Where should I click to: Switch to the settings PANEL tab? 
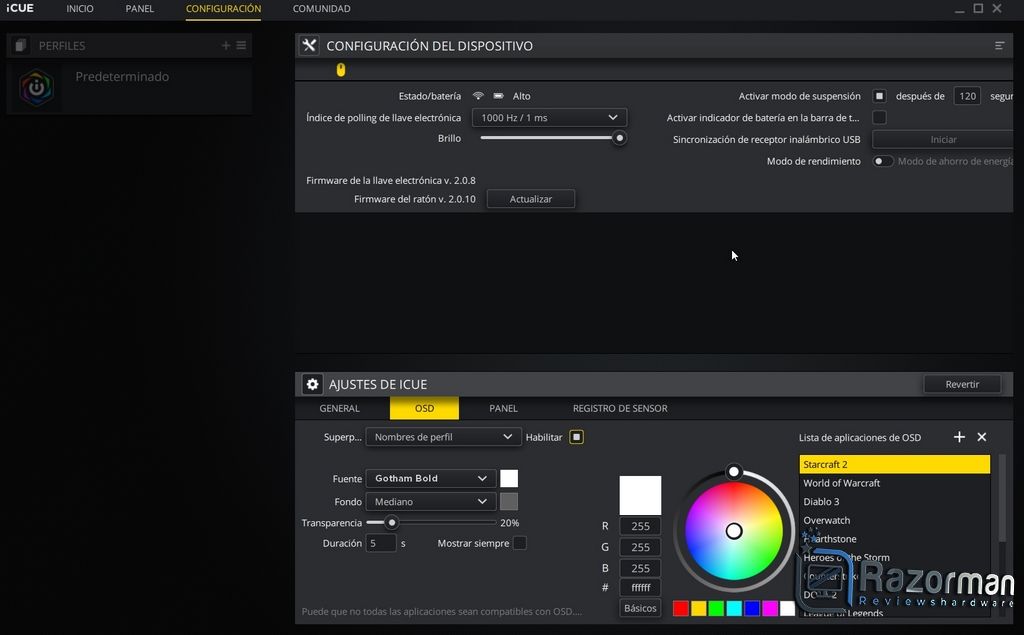504,408
